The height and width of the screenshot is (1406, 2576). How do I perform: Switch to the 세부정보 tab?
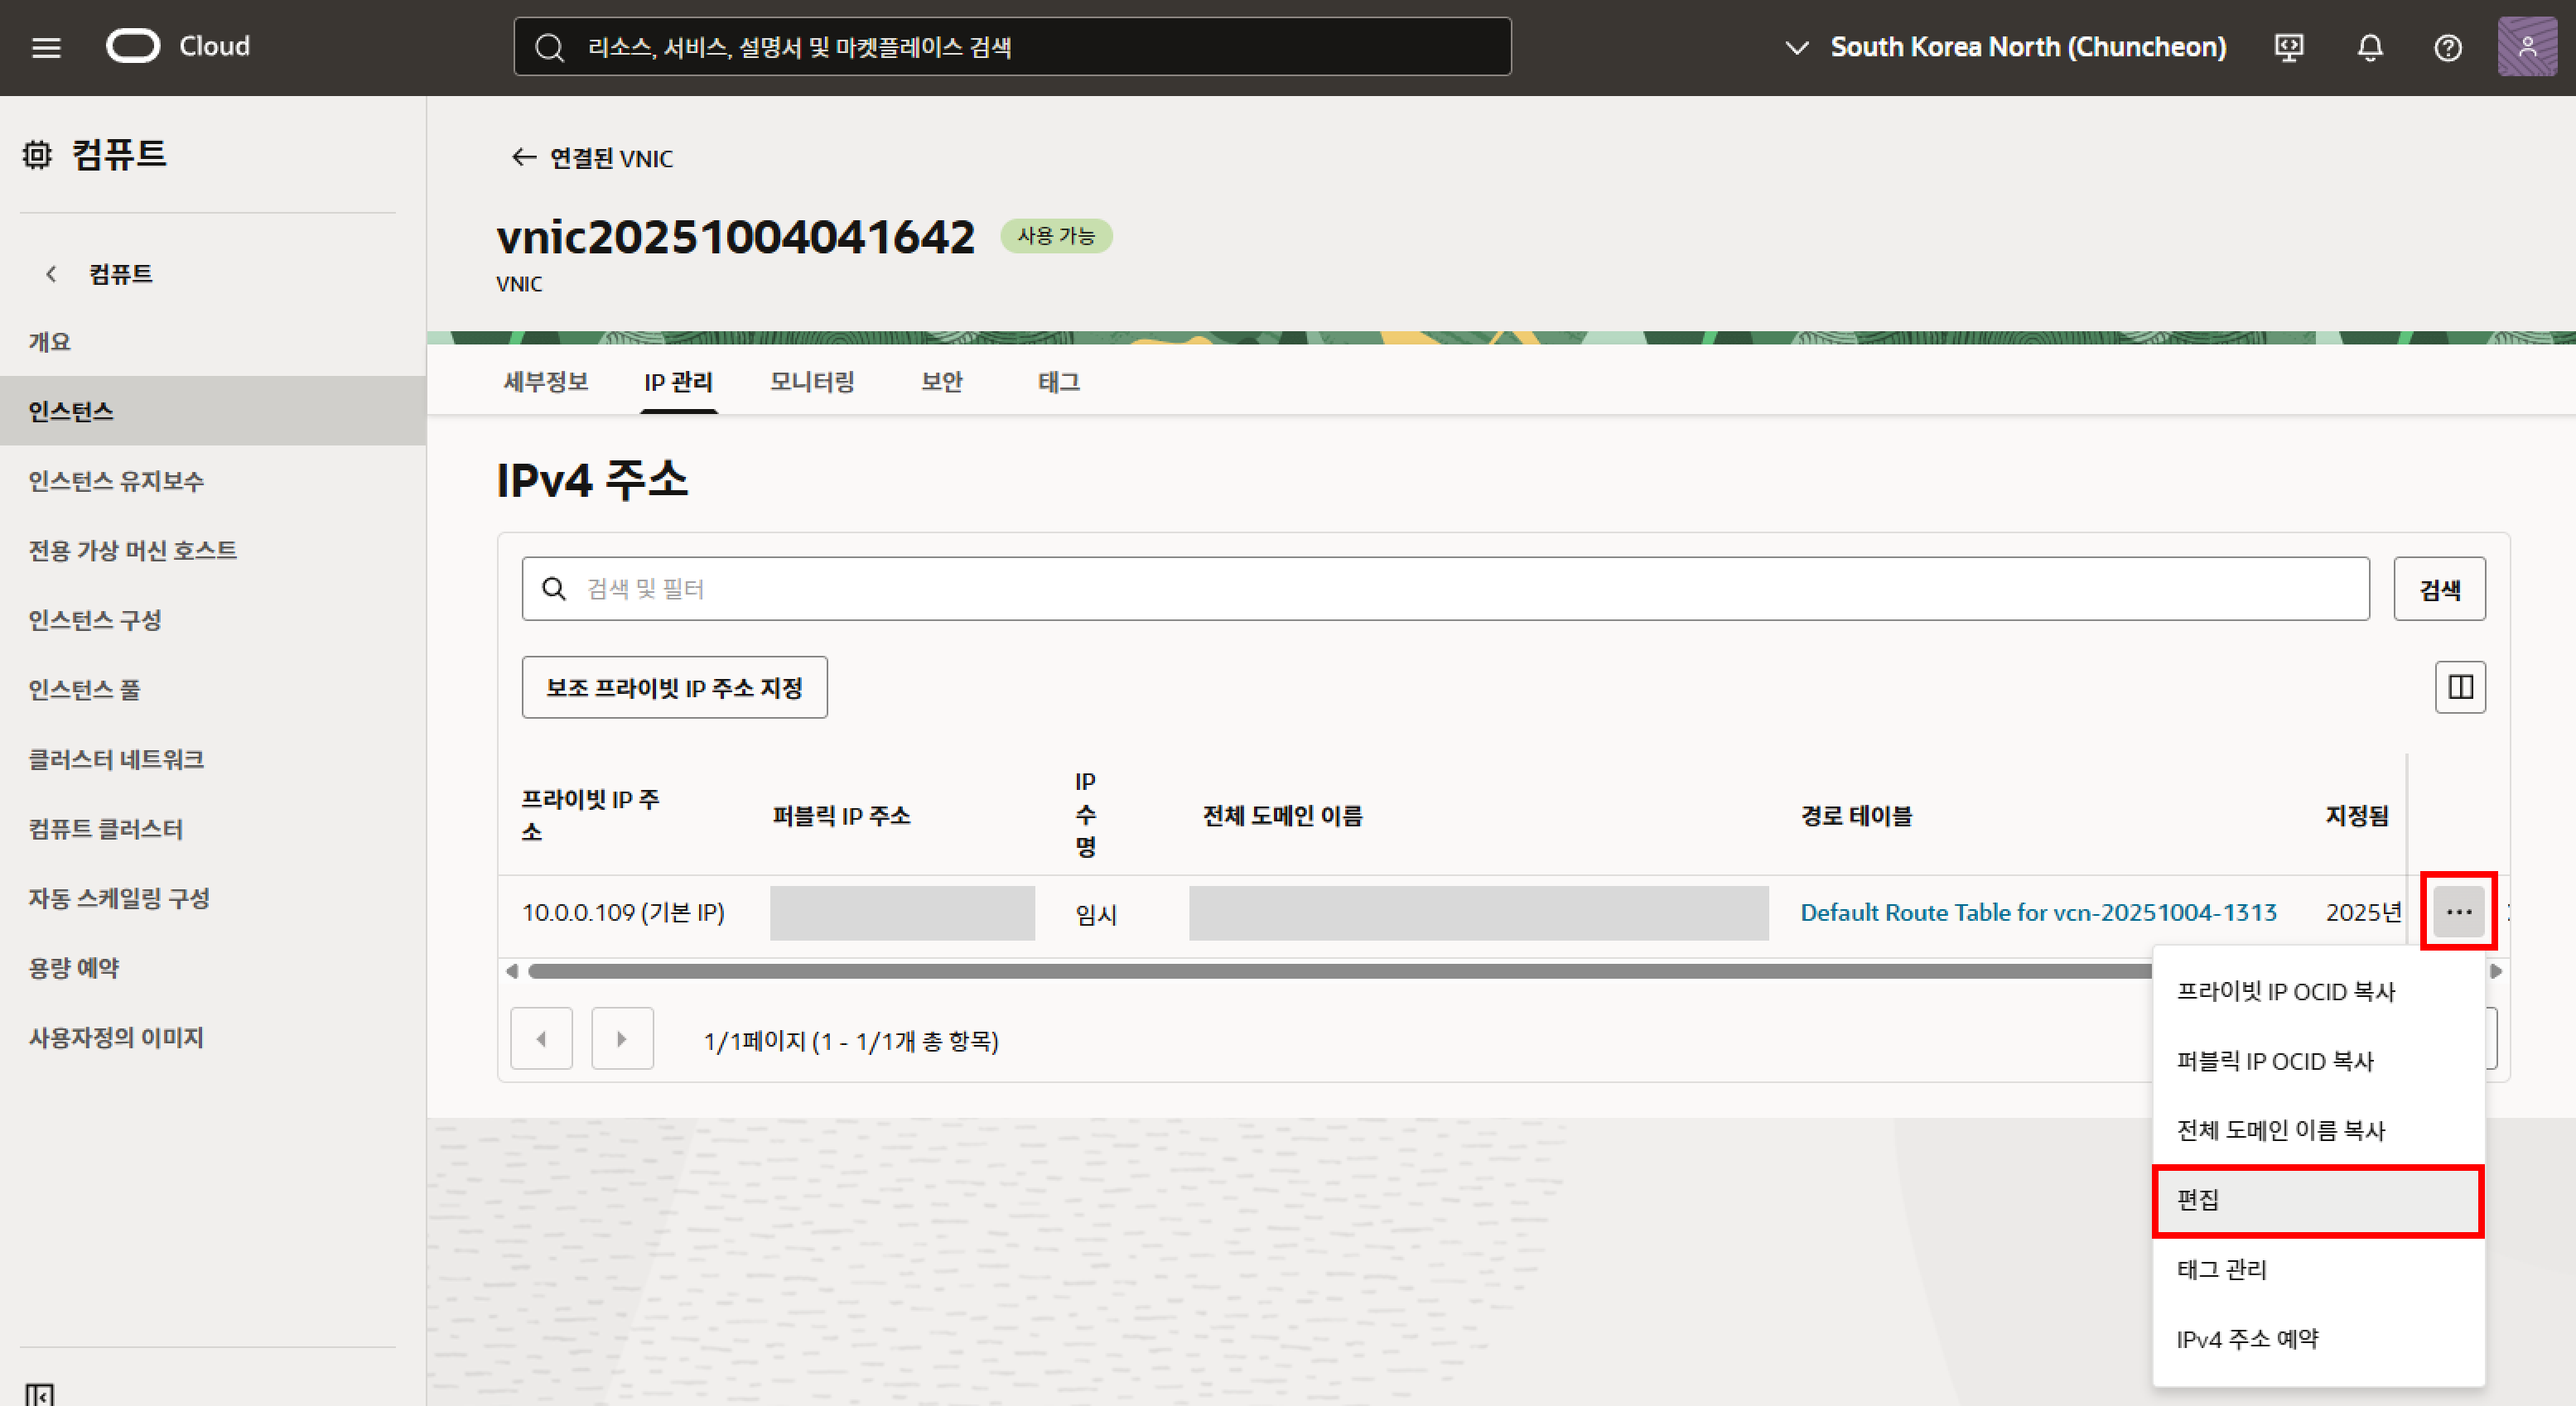click(546, 382)
